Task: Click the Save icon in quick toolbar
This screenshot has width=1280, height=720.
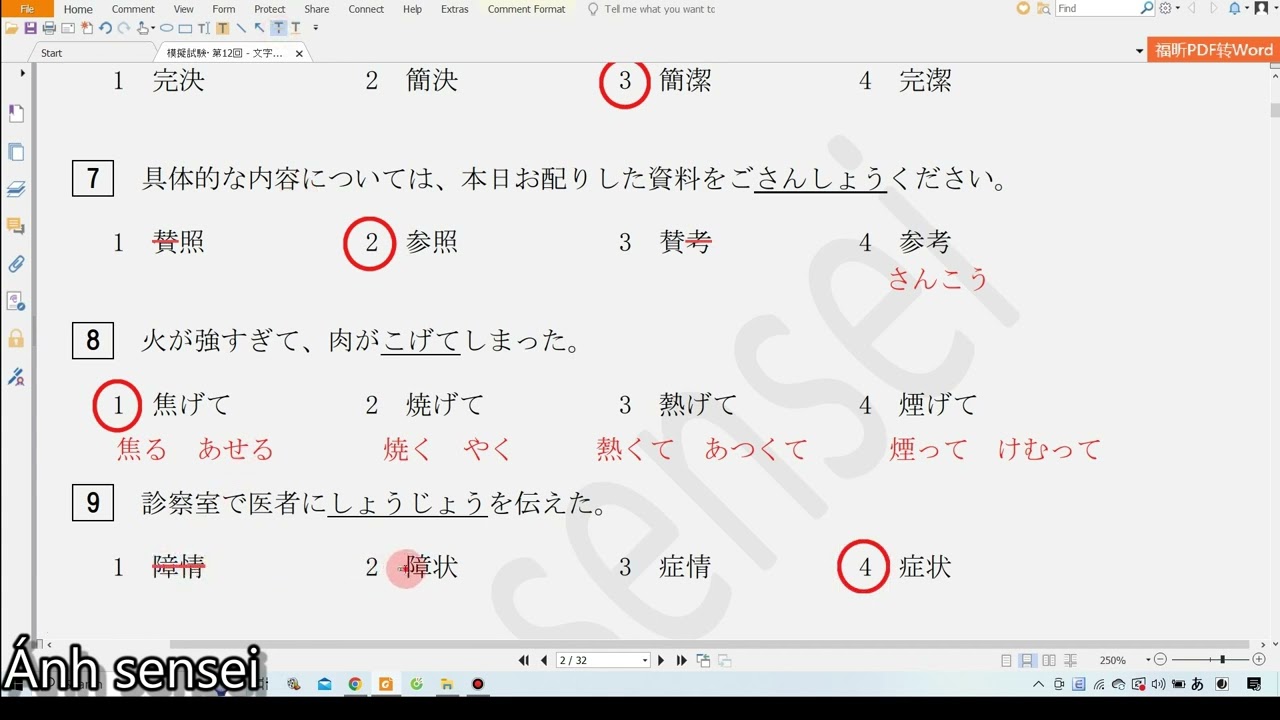Action: (x=30, y=28)
